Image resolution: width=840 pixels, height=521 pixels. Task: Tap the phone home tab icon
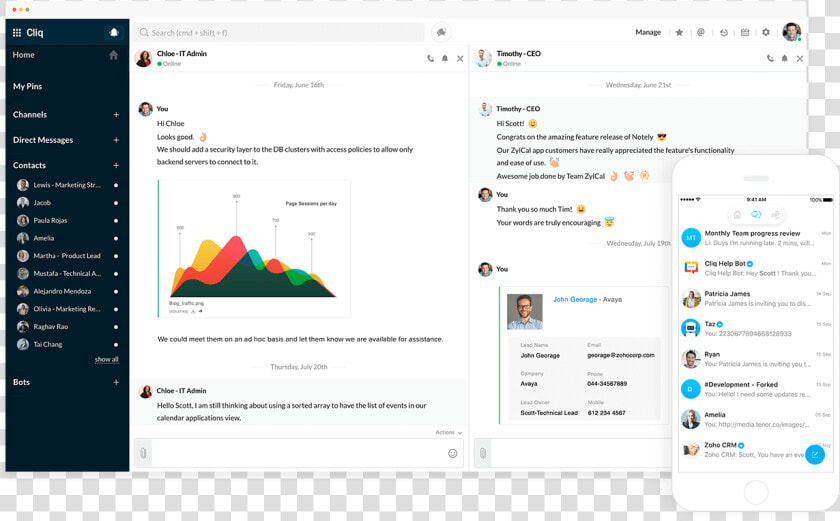coord(737,215)
